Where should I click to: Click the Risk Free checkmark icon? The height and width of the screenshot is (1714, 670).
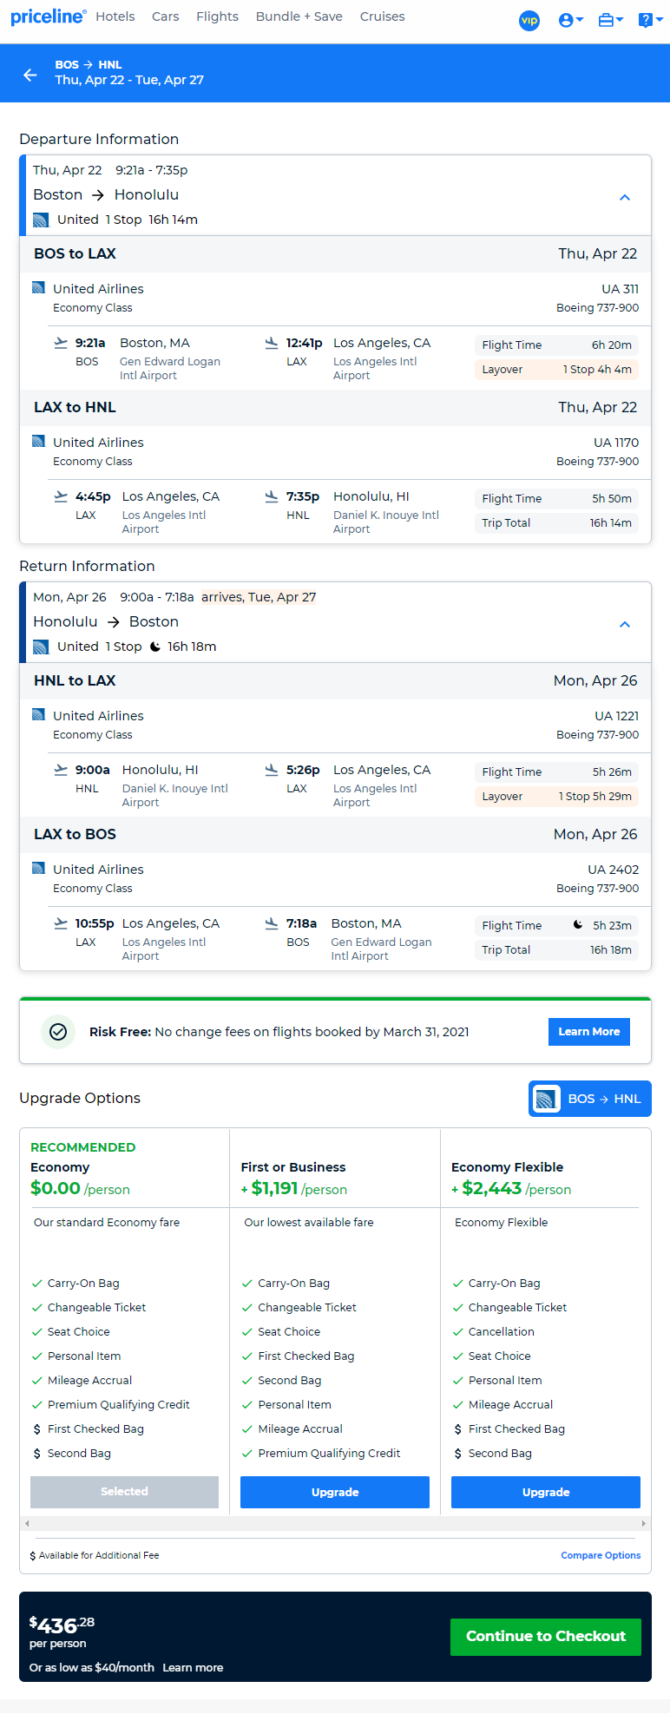point(58,1032)
